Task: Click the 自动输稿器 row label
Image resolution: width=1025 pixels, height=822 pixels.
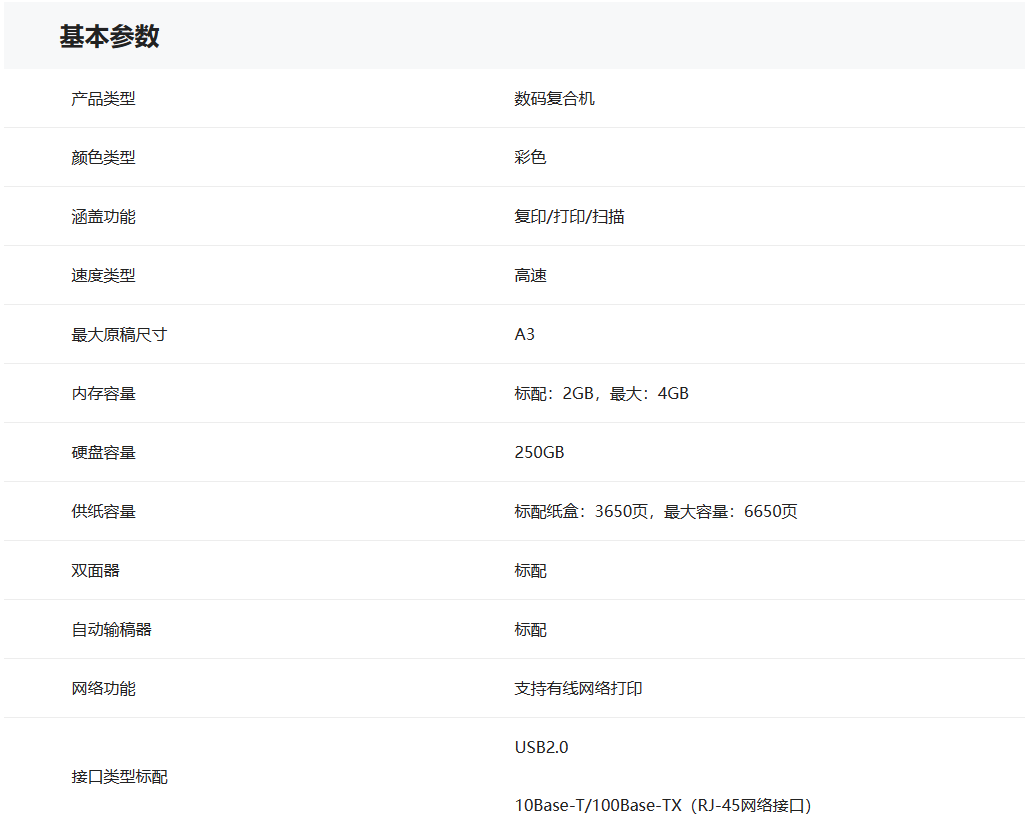Action: 111,629
